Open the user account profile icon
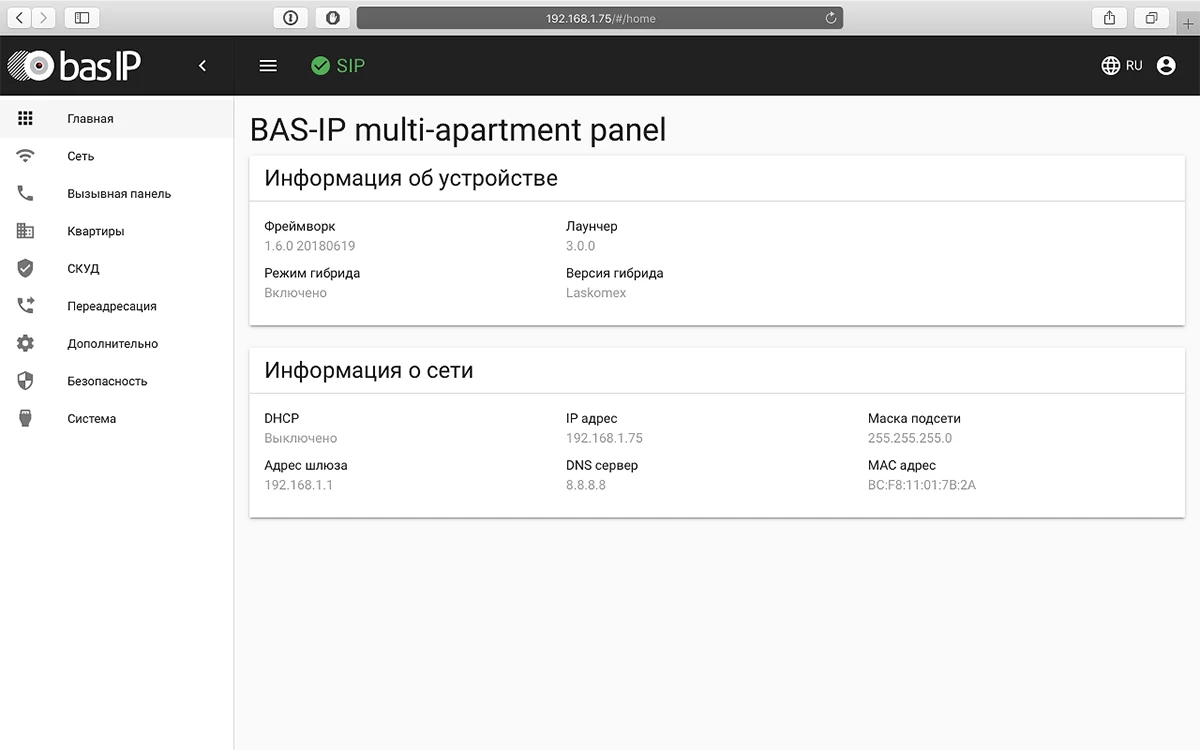The height and width of the screenshot is (750, 1200). pyautogui.click(x=1166, y=66)
